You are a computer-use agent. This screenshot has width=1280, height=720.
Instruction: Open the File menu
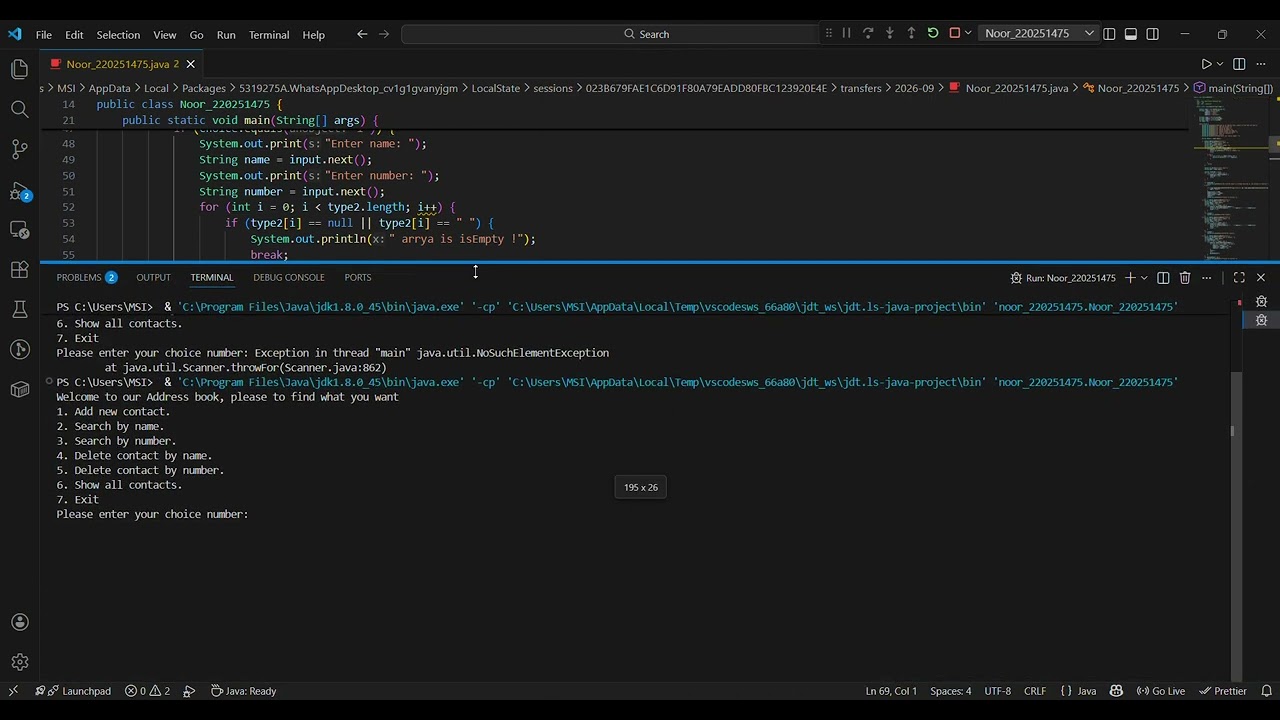coord(44,34)
